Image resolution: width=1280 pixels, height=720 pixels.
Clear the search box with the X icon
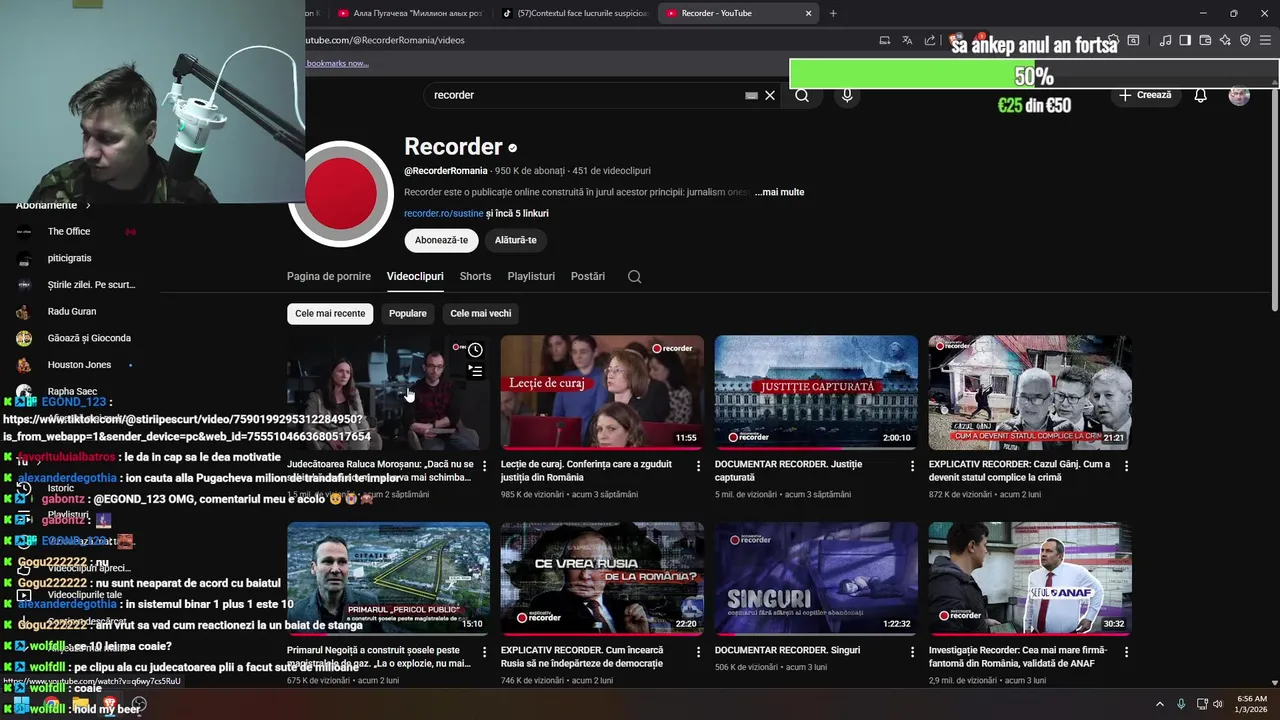point(770,95)
